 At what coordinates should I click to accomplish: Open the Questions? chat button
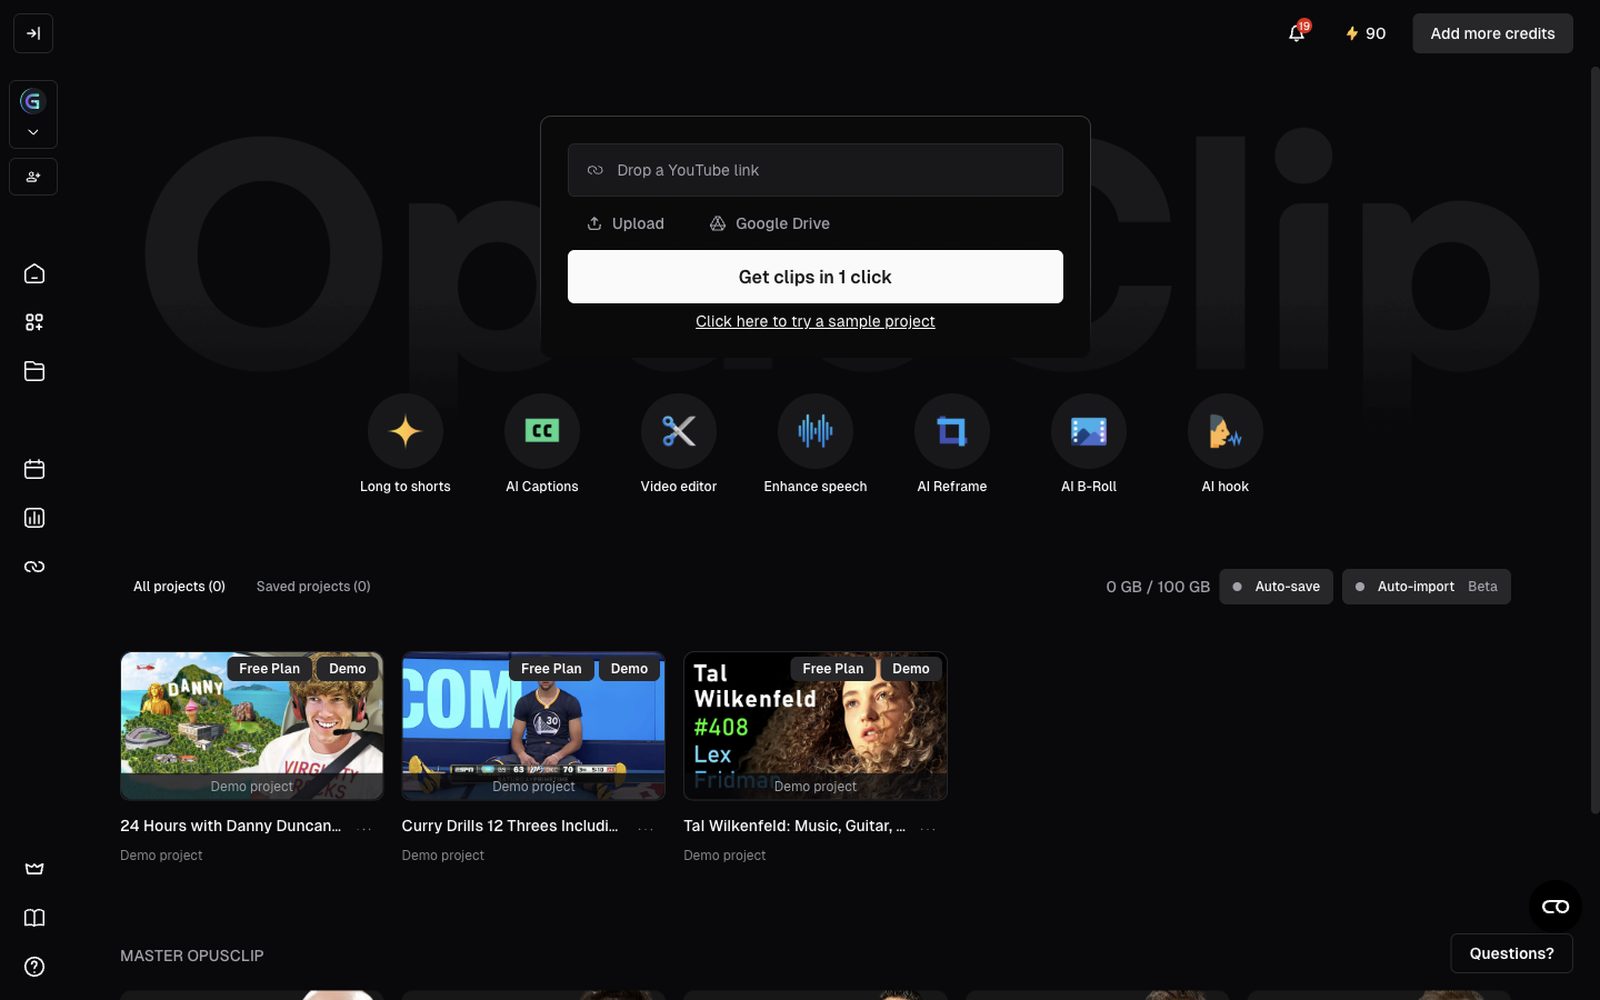click(x=1511, y=953)
